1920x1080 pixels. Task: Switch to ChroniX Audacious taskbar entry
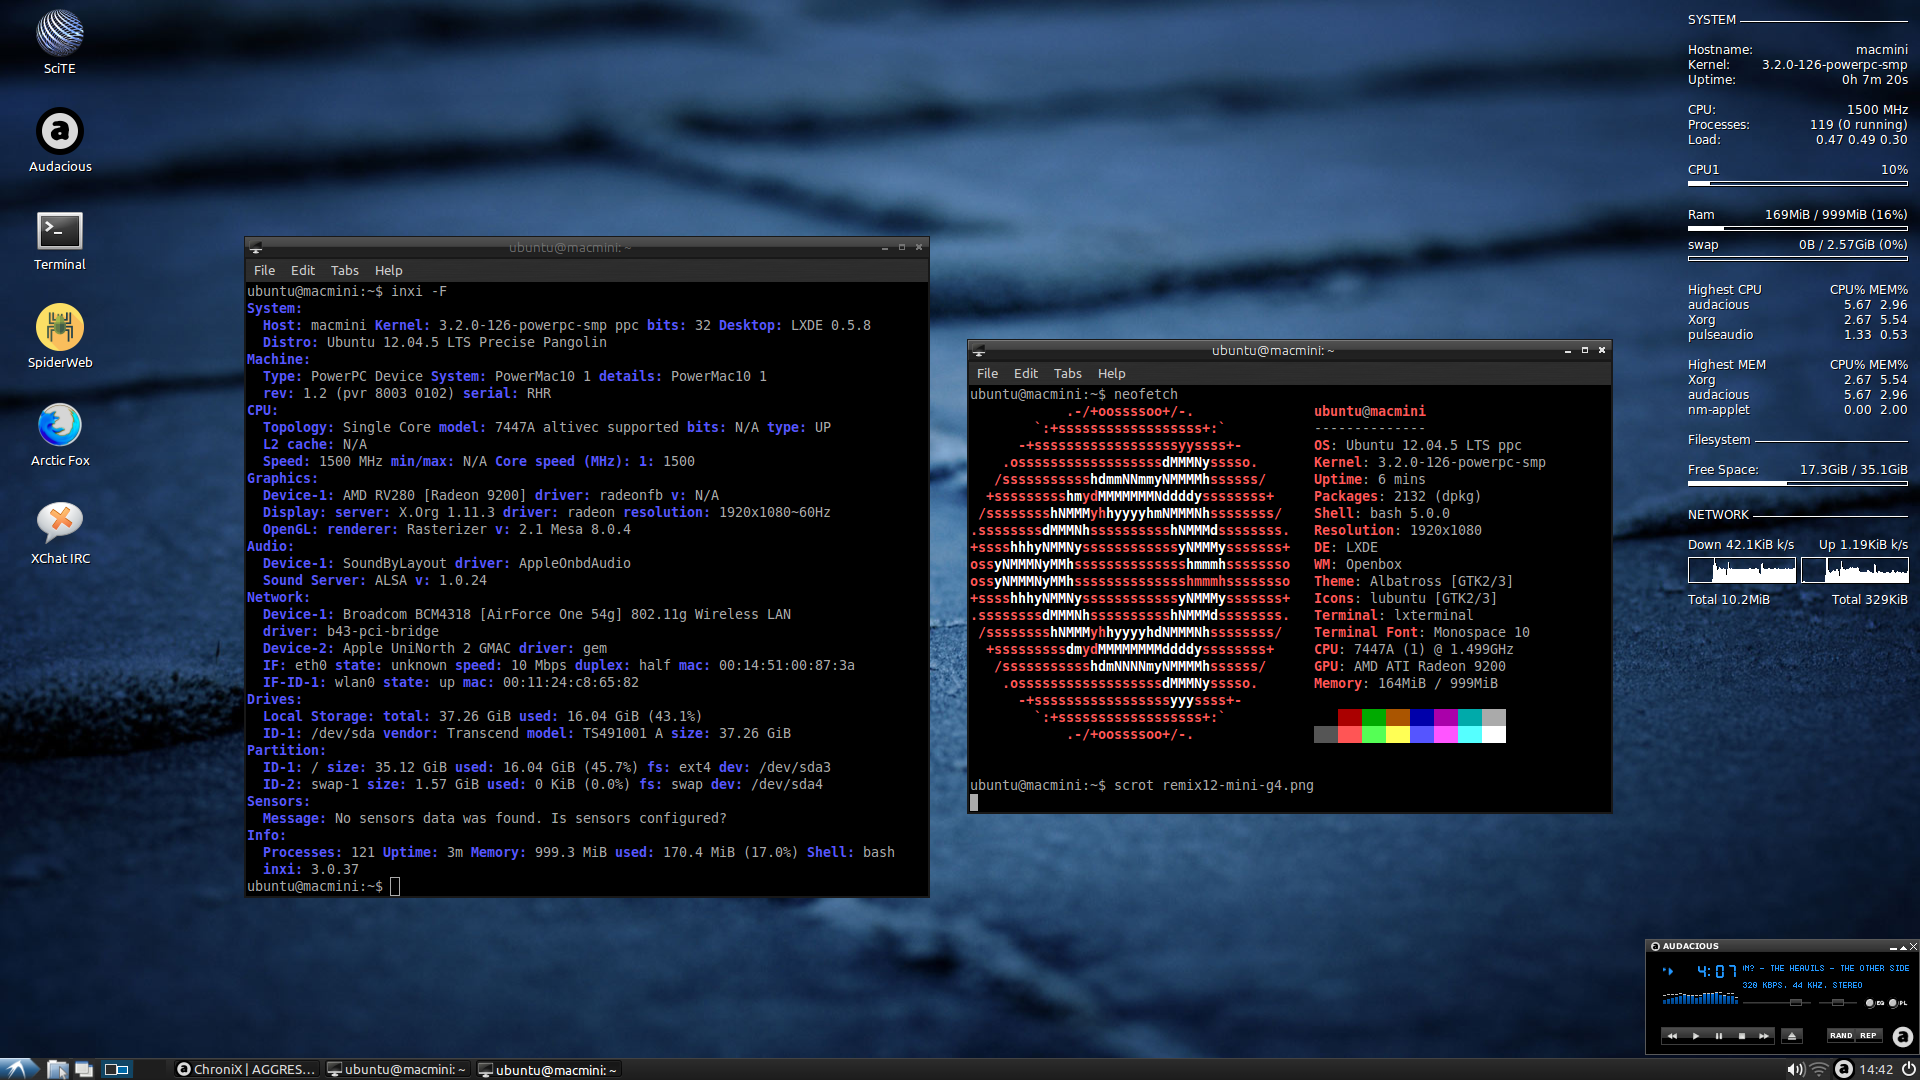coord(246,1069)
